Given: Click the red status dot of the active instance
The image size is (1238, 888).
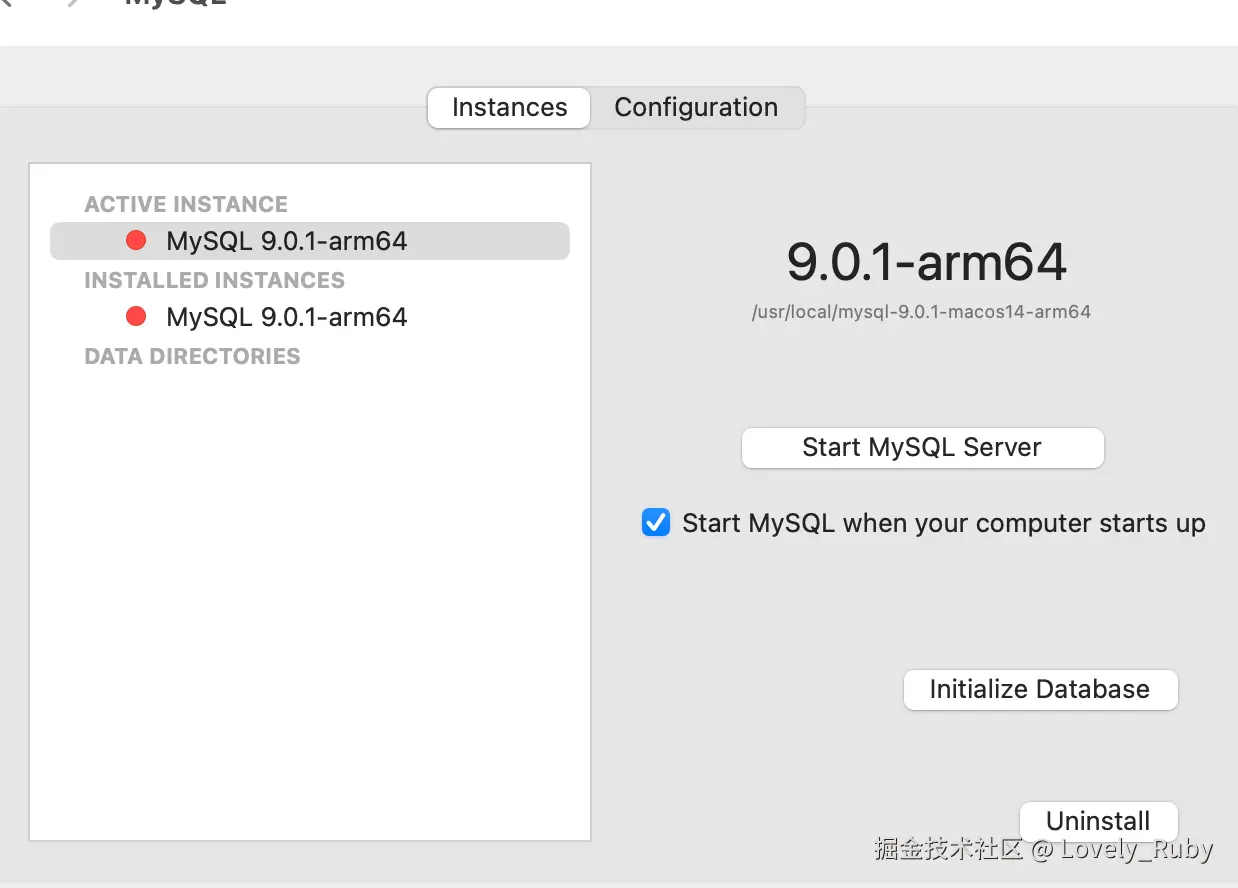Looking at the screenshot, I should coord(136,241).
